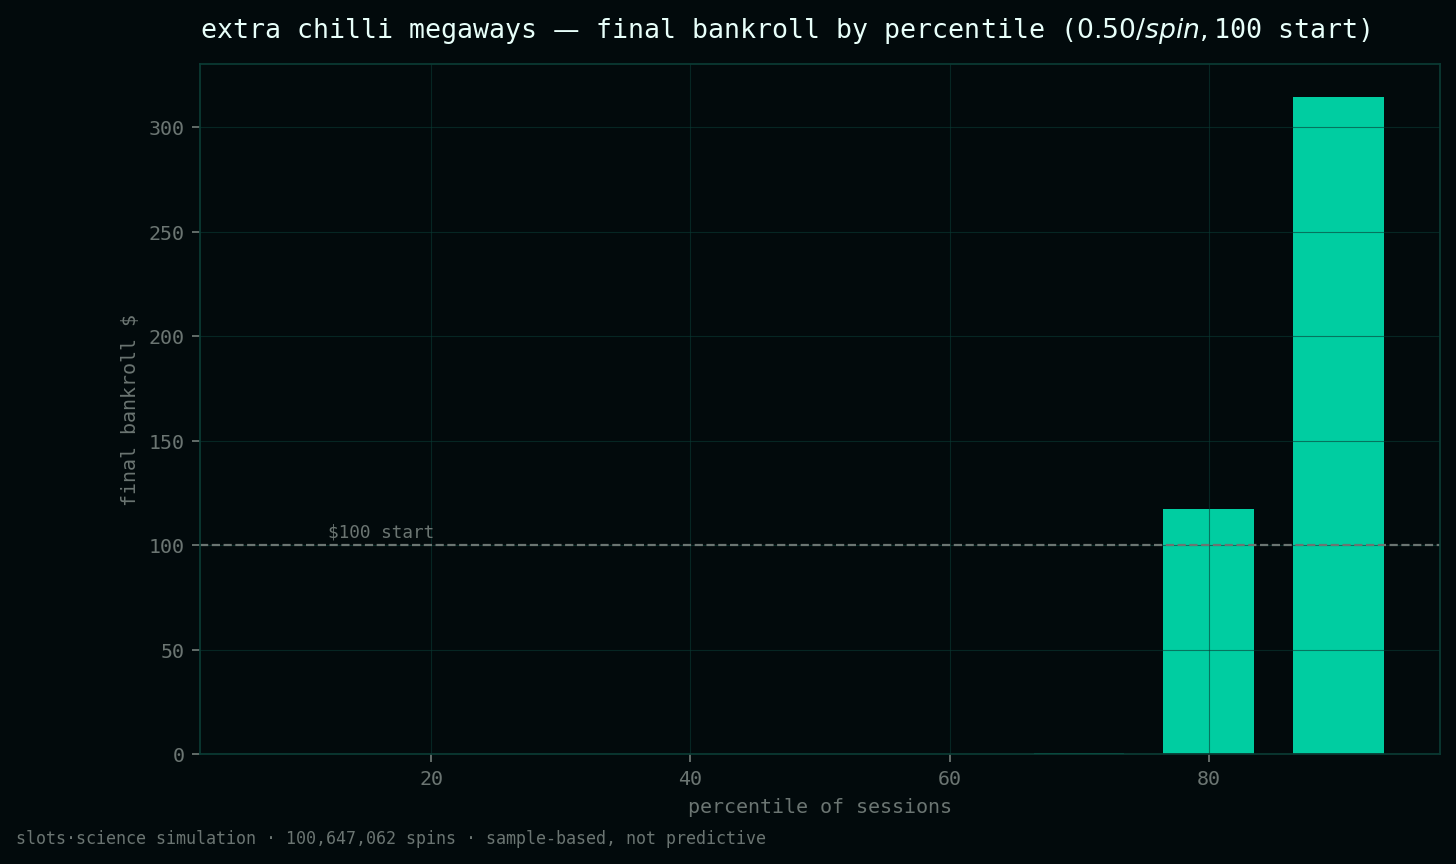Click the '$100 start' annotation label
The width and height of the screenshot is (1456, 864).
coord(381,532)
